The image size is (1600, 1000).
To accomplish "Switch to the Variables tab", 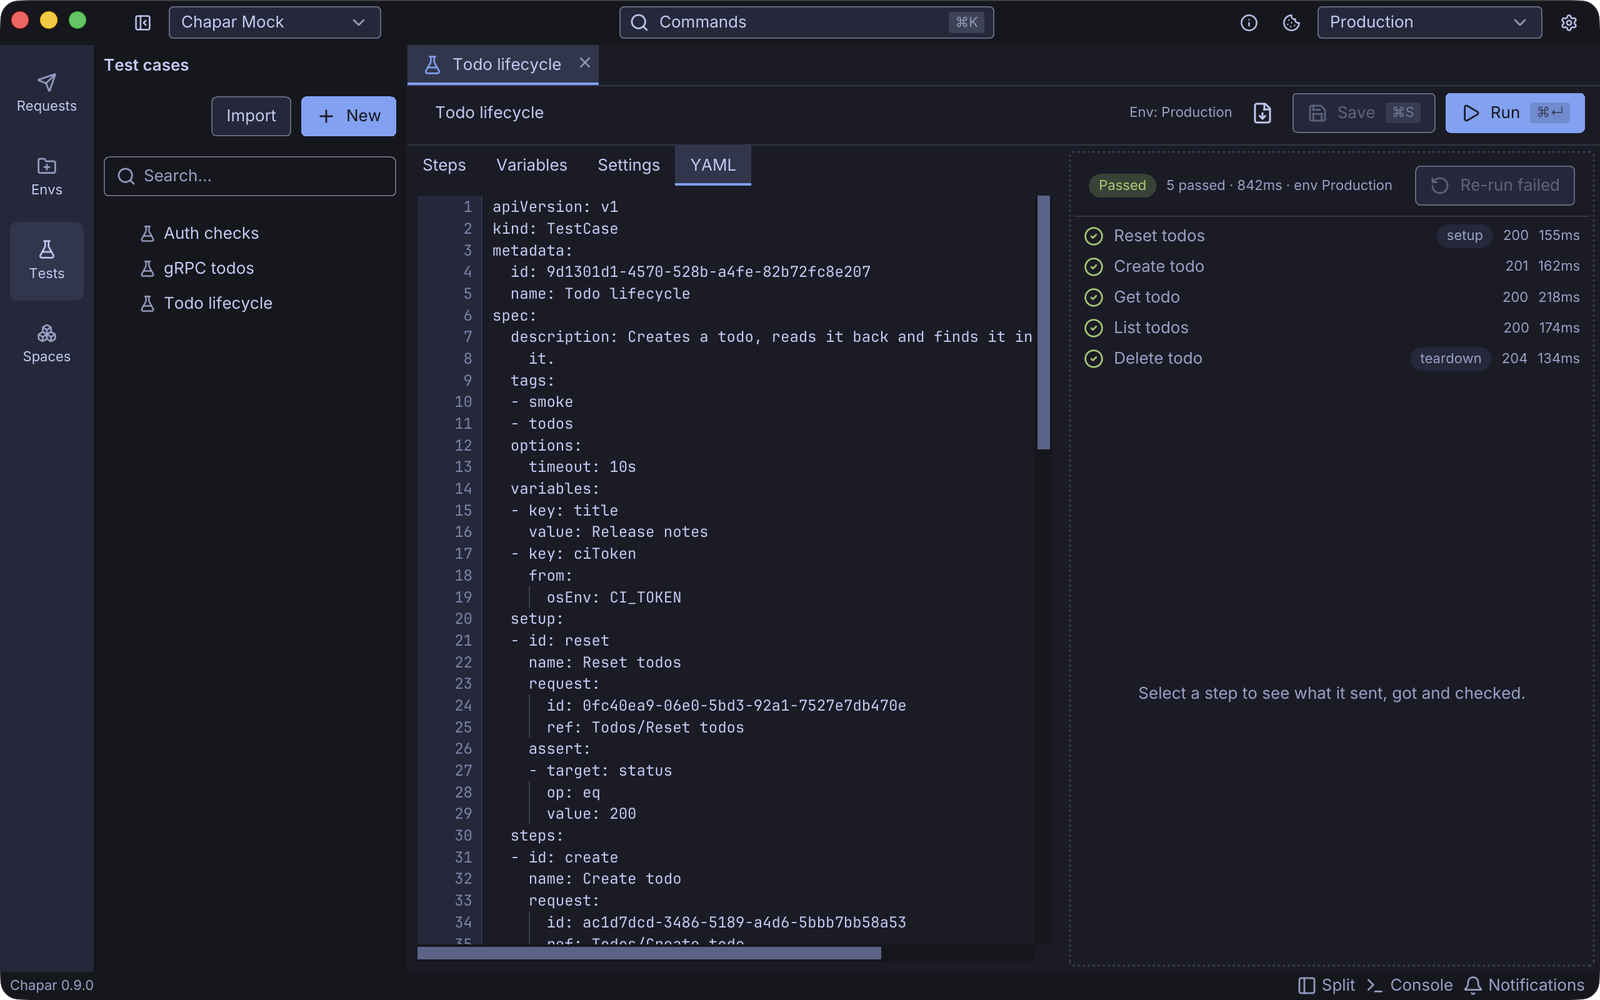I will (x=532, y=165).
